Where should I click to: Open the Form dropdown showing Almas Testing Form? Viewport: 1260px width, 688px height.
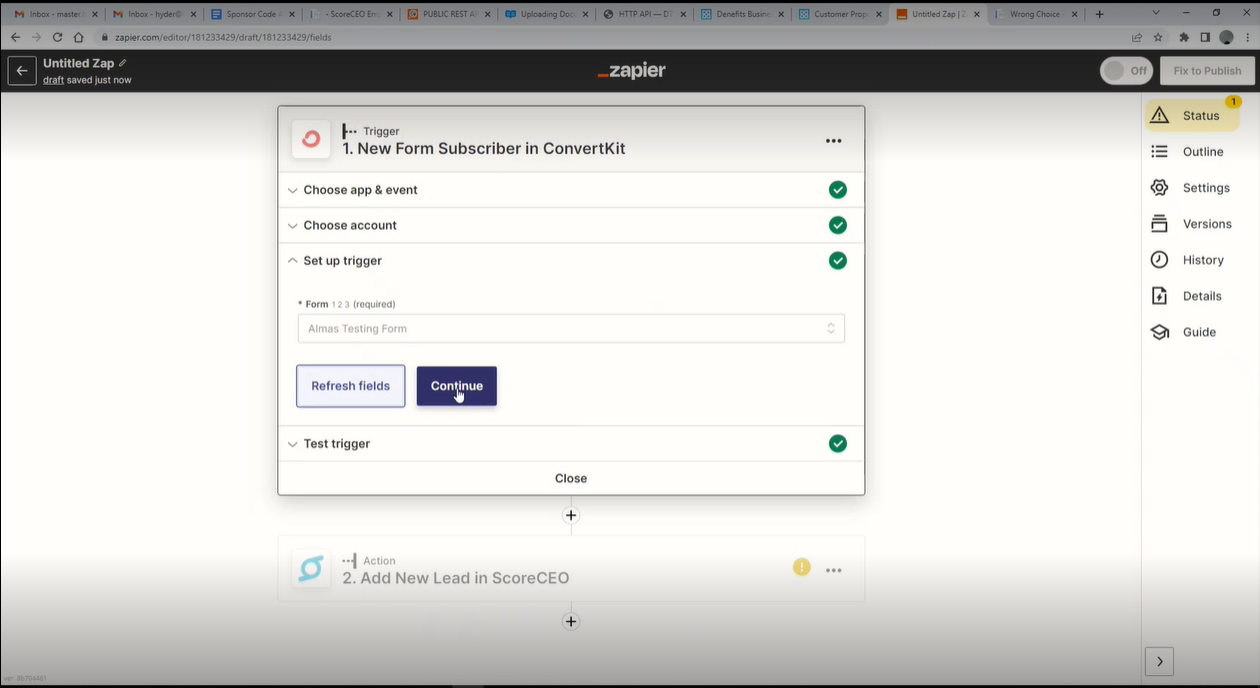(571, 328)
